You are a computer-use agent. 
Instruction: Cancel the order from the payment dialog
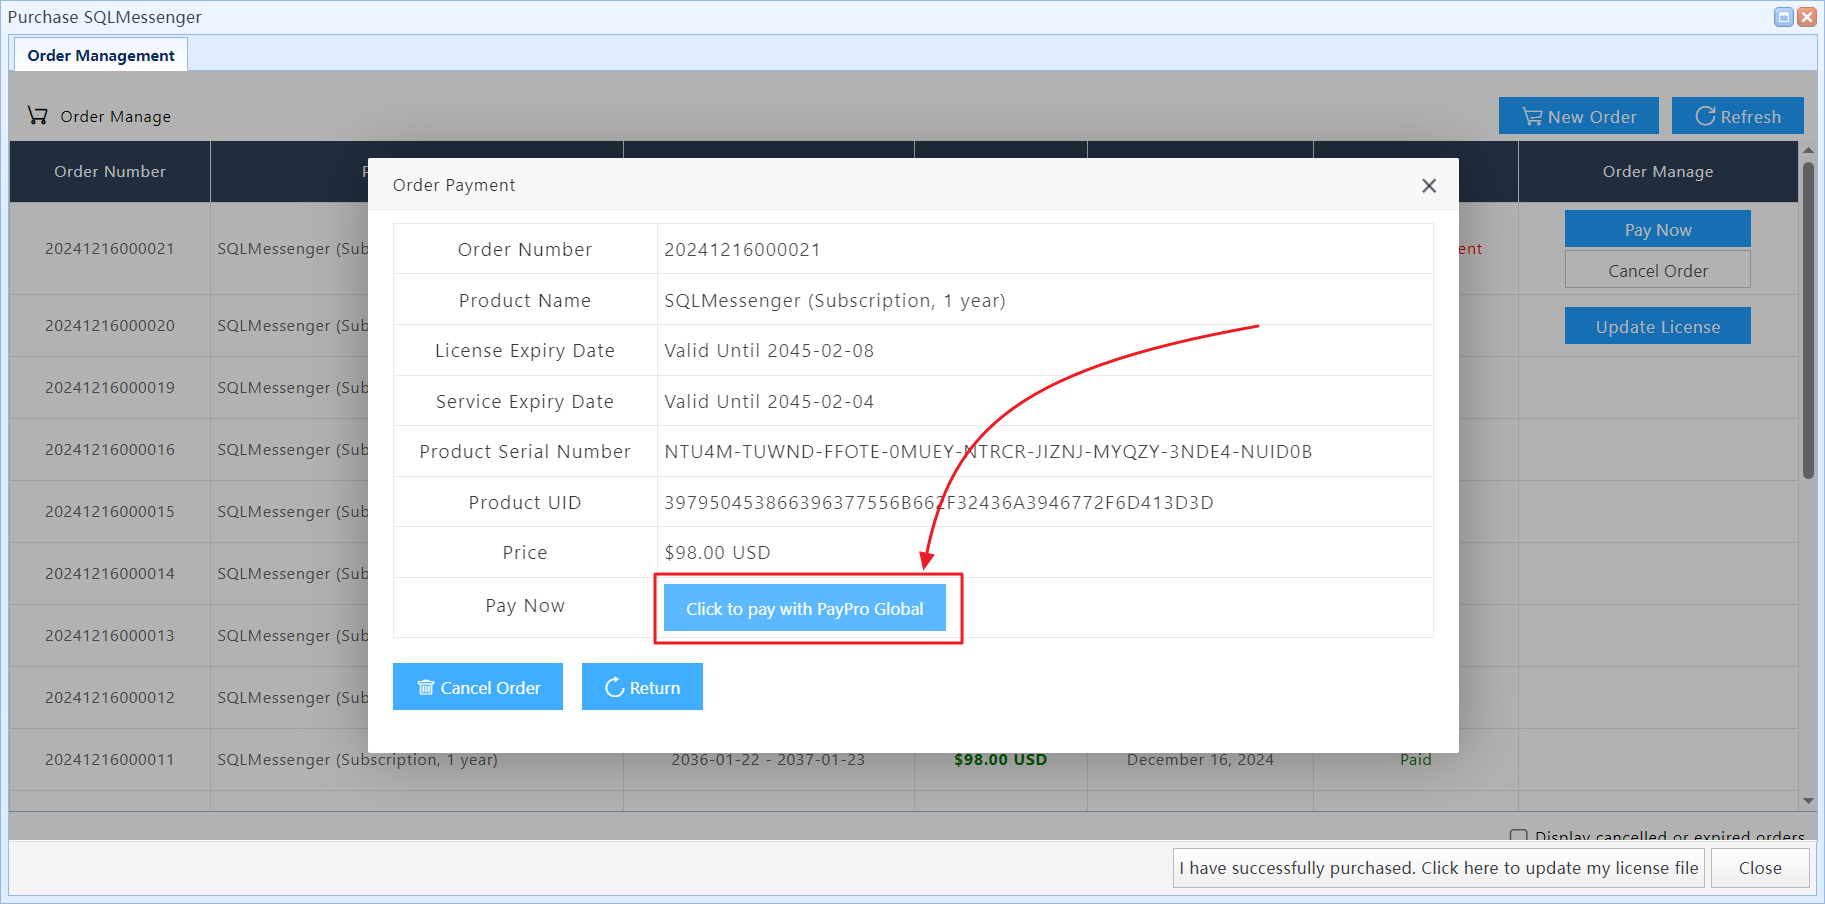(477, 687)
